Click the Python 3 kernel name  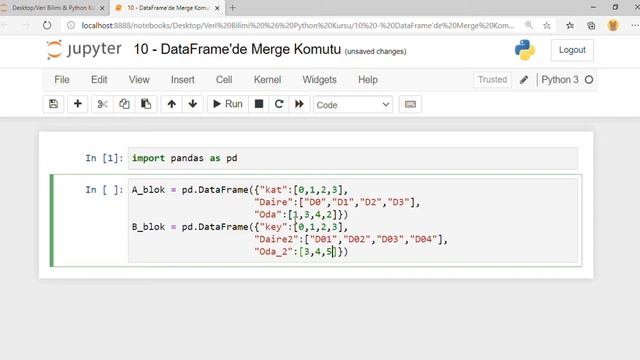(560, 80)
